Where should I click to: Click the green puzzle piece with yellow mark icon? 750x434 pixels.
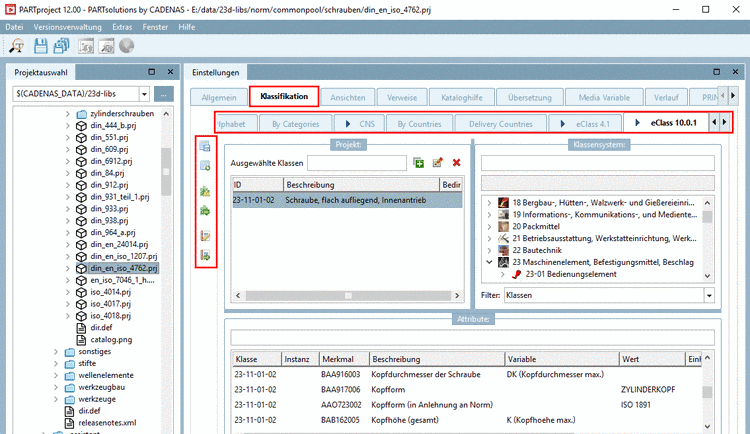coord(205,191)
